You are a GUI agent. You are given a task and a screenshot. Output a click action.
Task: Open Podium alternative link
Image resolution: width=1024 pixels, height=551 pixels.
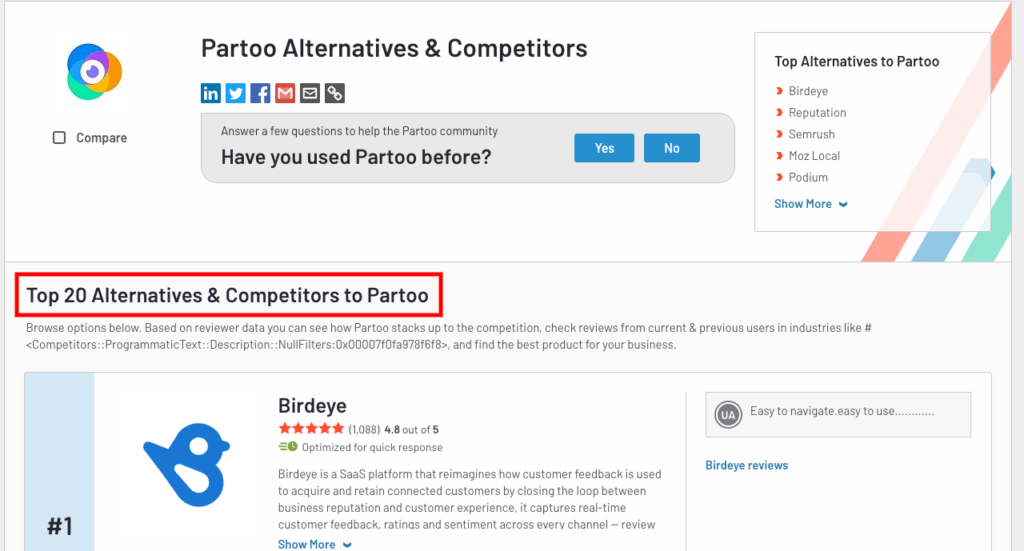click(808, 177)
